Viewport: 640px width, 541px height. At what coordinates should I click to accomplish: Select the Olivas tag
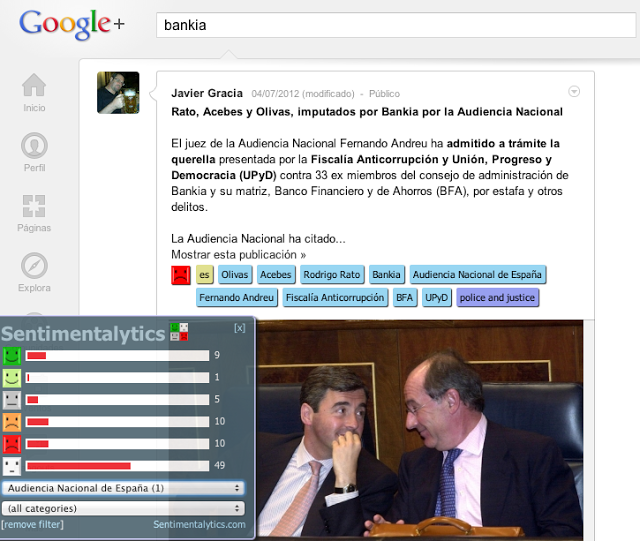click(x=235, y=275)
